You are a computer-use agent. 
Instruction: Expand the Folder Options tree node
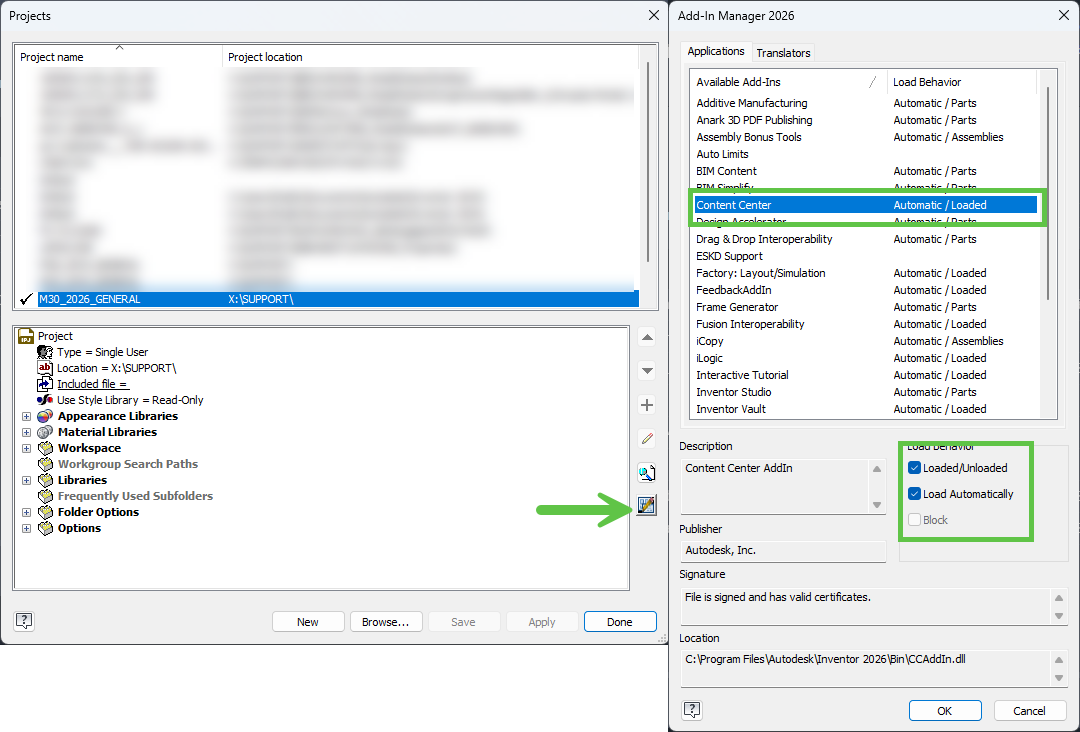[x=26, y=512]
